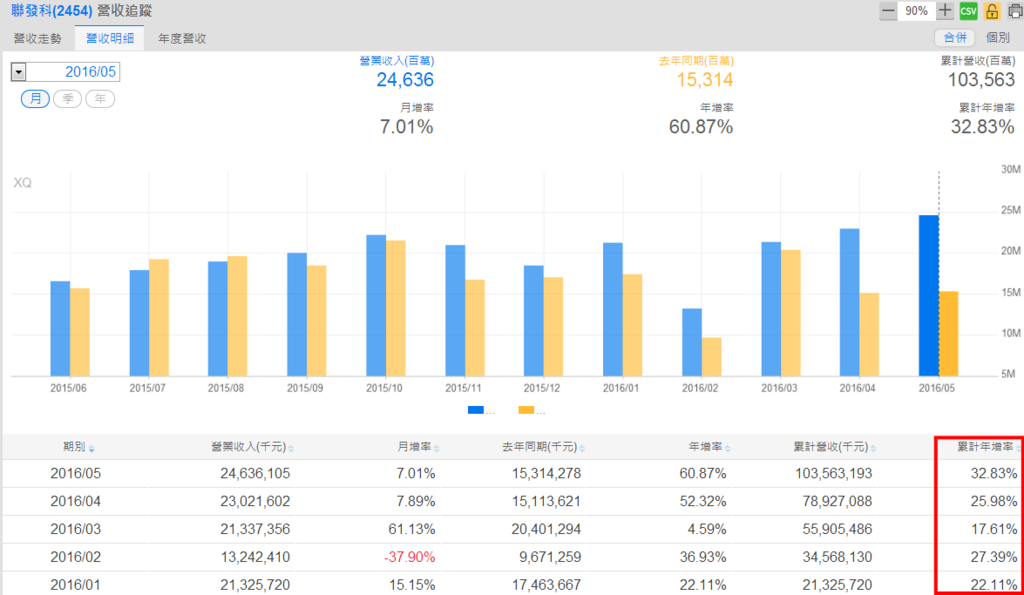Click the blue 2016/02 revenue bar
The image size is (1024, 595).
pyautogui.click(x=692, y=342)
